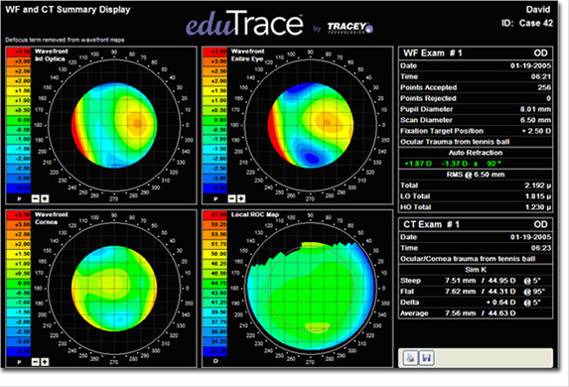The image size is (569, 387).
Task: Click the plus button under Wavefront Entire Eye map
Action: 241,199
